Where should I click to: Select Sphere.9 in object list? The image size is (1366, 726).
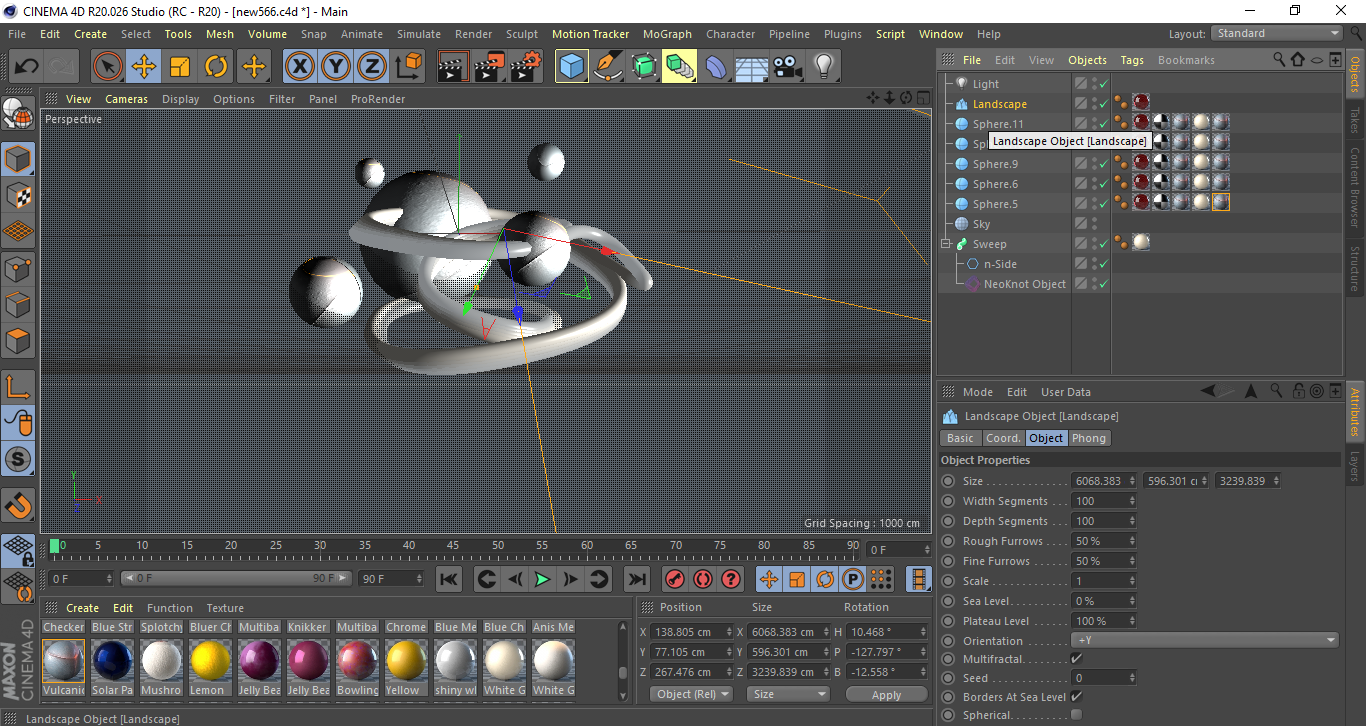pyautogui.click(x=995, y=164)
